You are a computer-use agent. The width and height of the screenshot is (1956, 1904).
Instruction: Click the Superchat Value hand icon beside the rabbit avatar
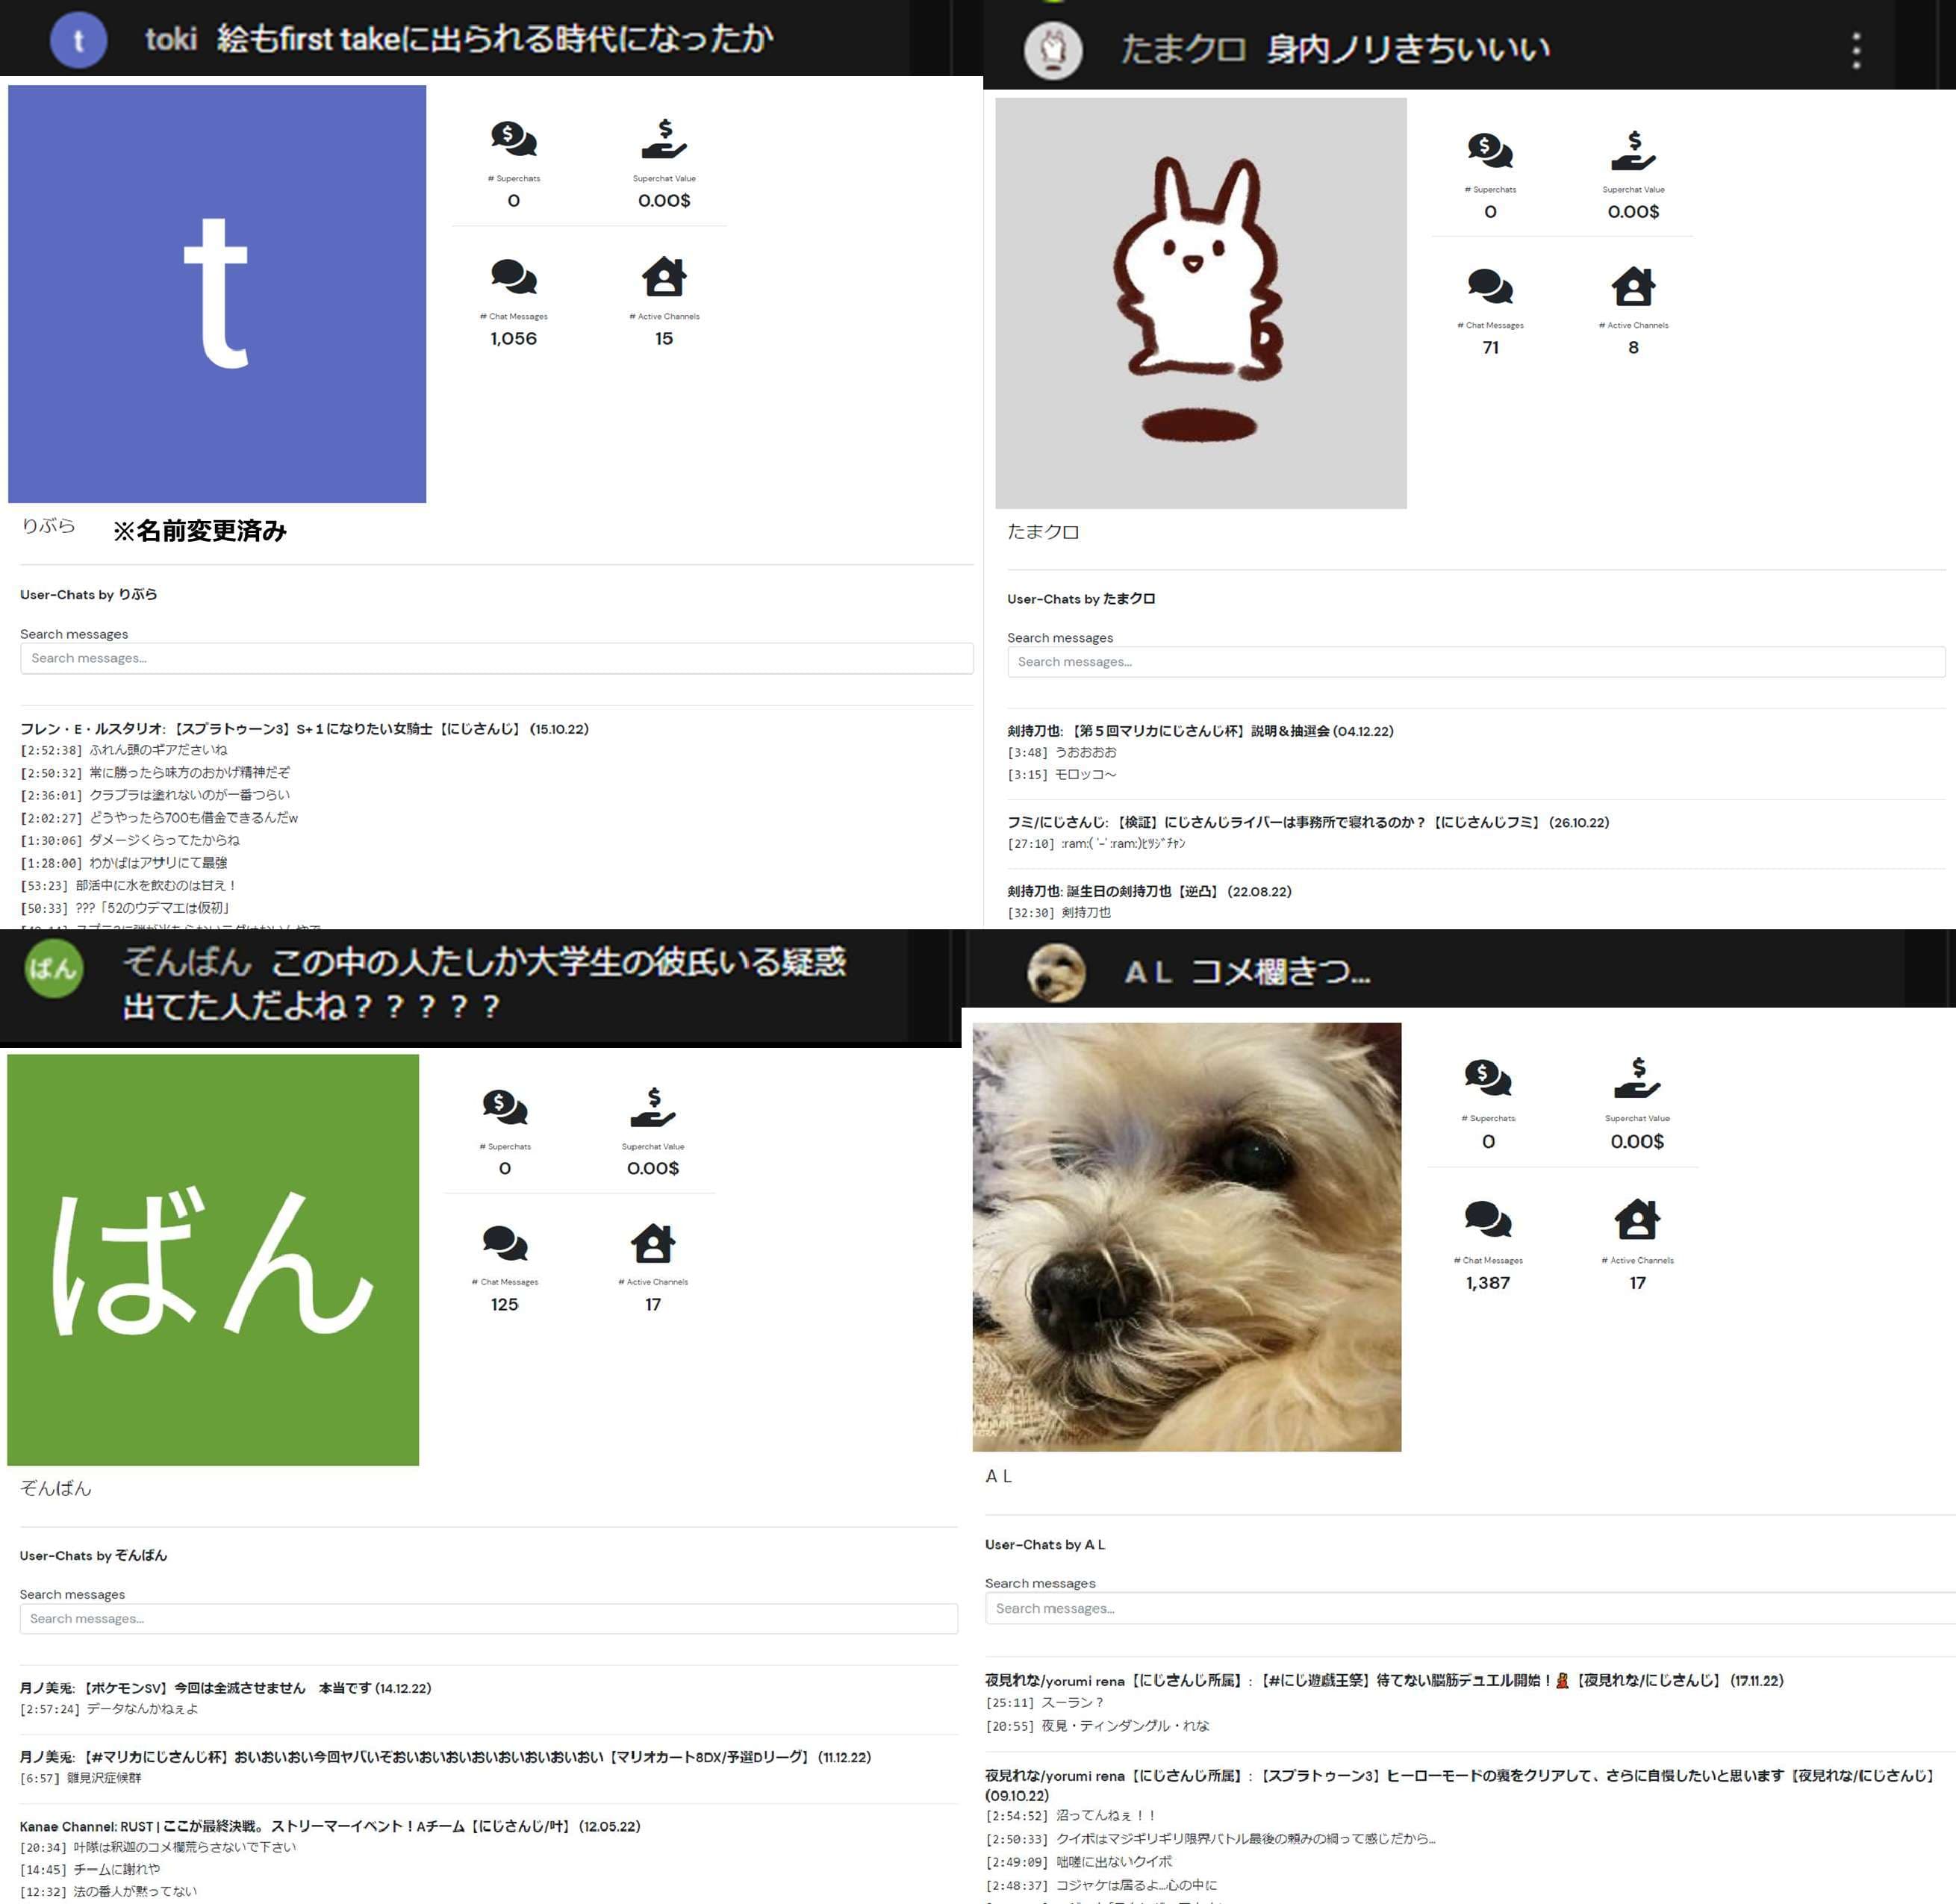point(1633,150)
